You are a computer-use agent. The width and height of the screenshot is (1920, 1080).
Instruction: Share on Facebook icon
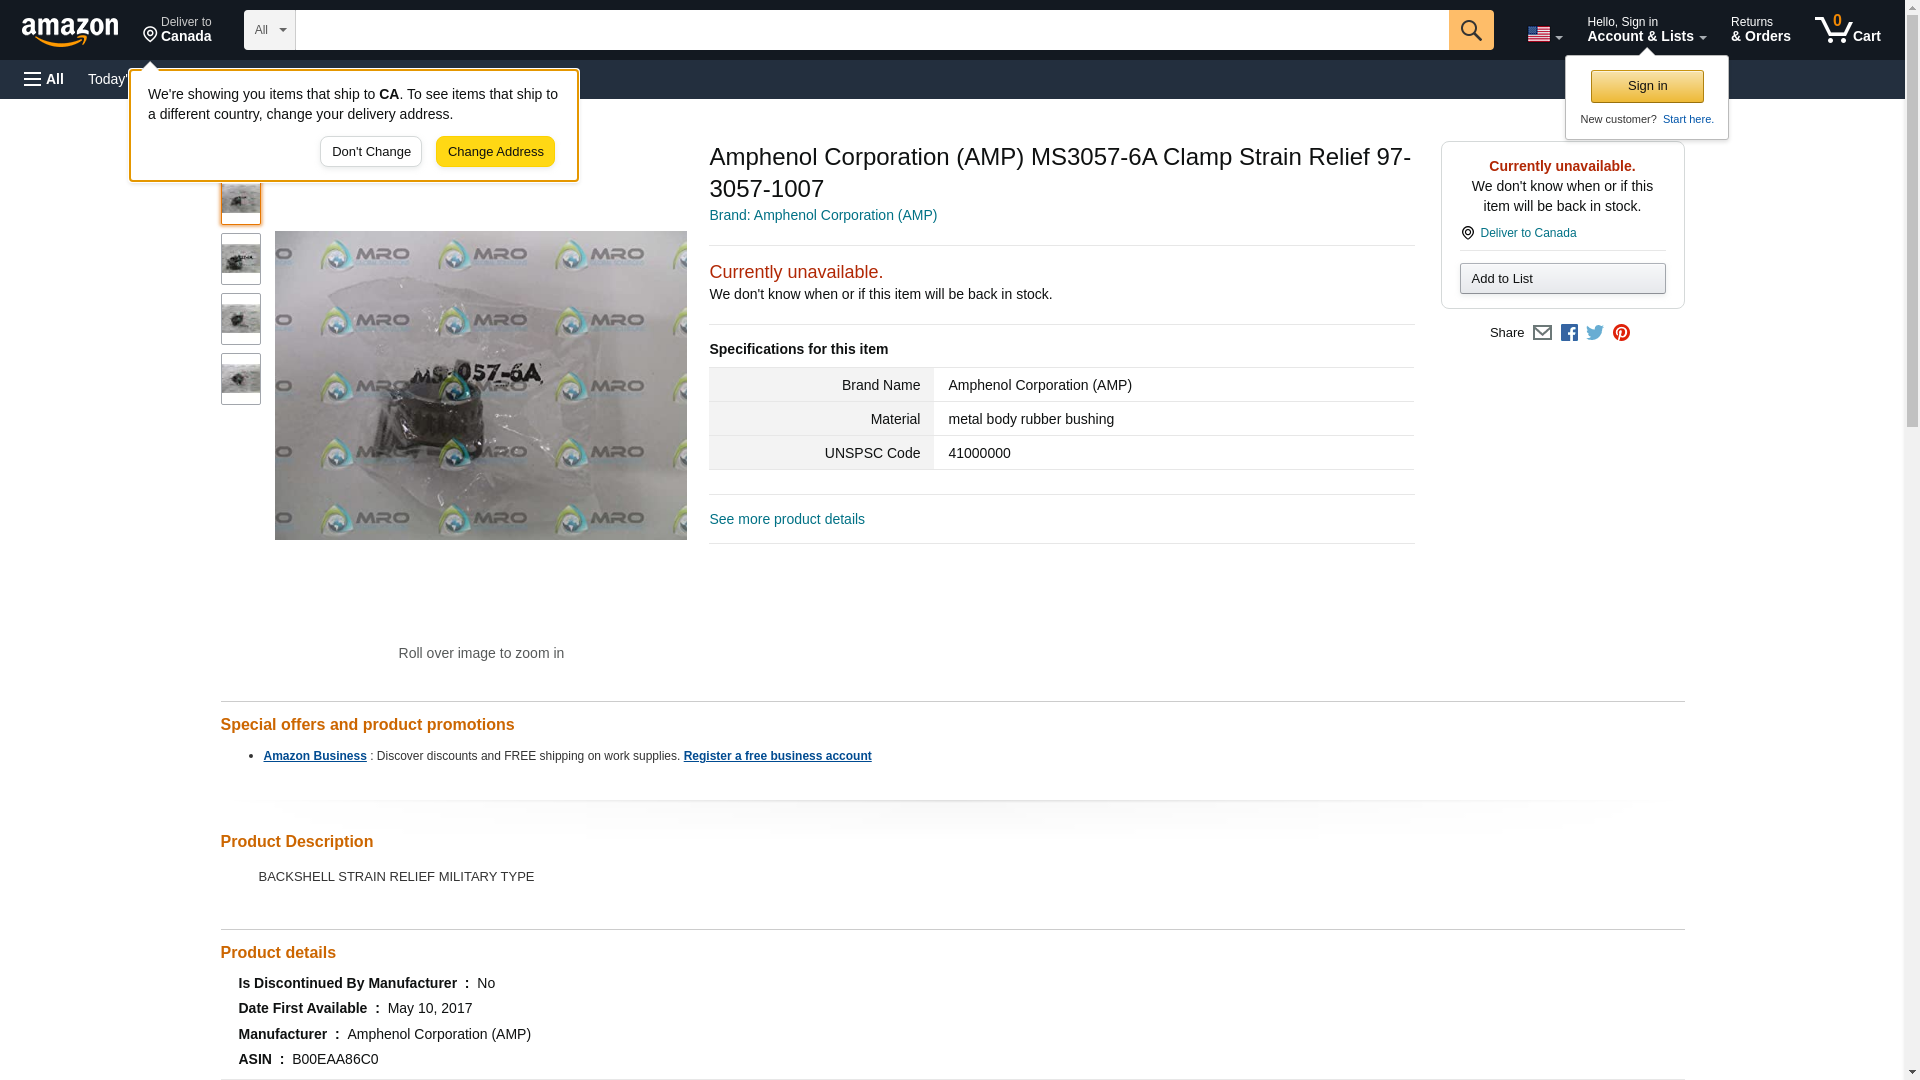point(1569,333)
